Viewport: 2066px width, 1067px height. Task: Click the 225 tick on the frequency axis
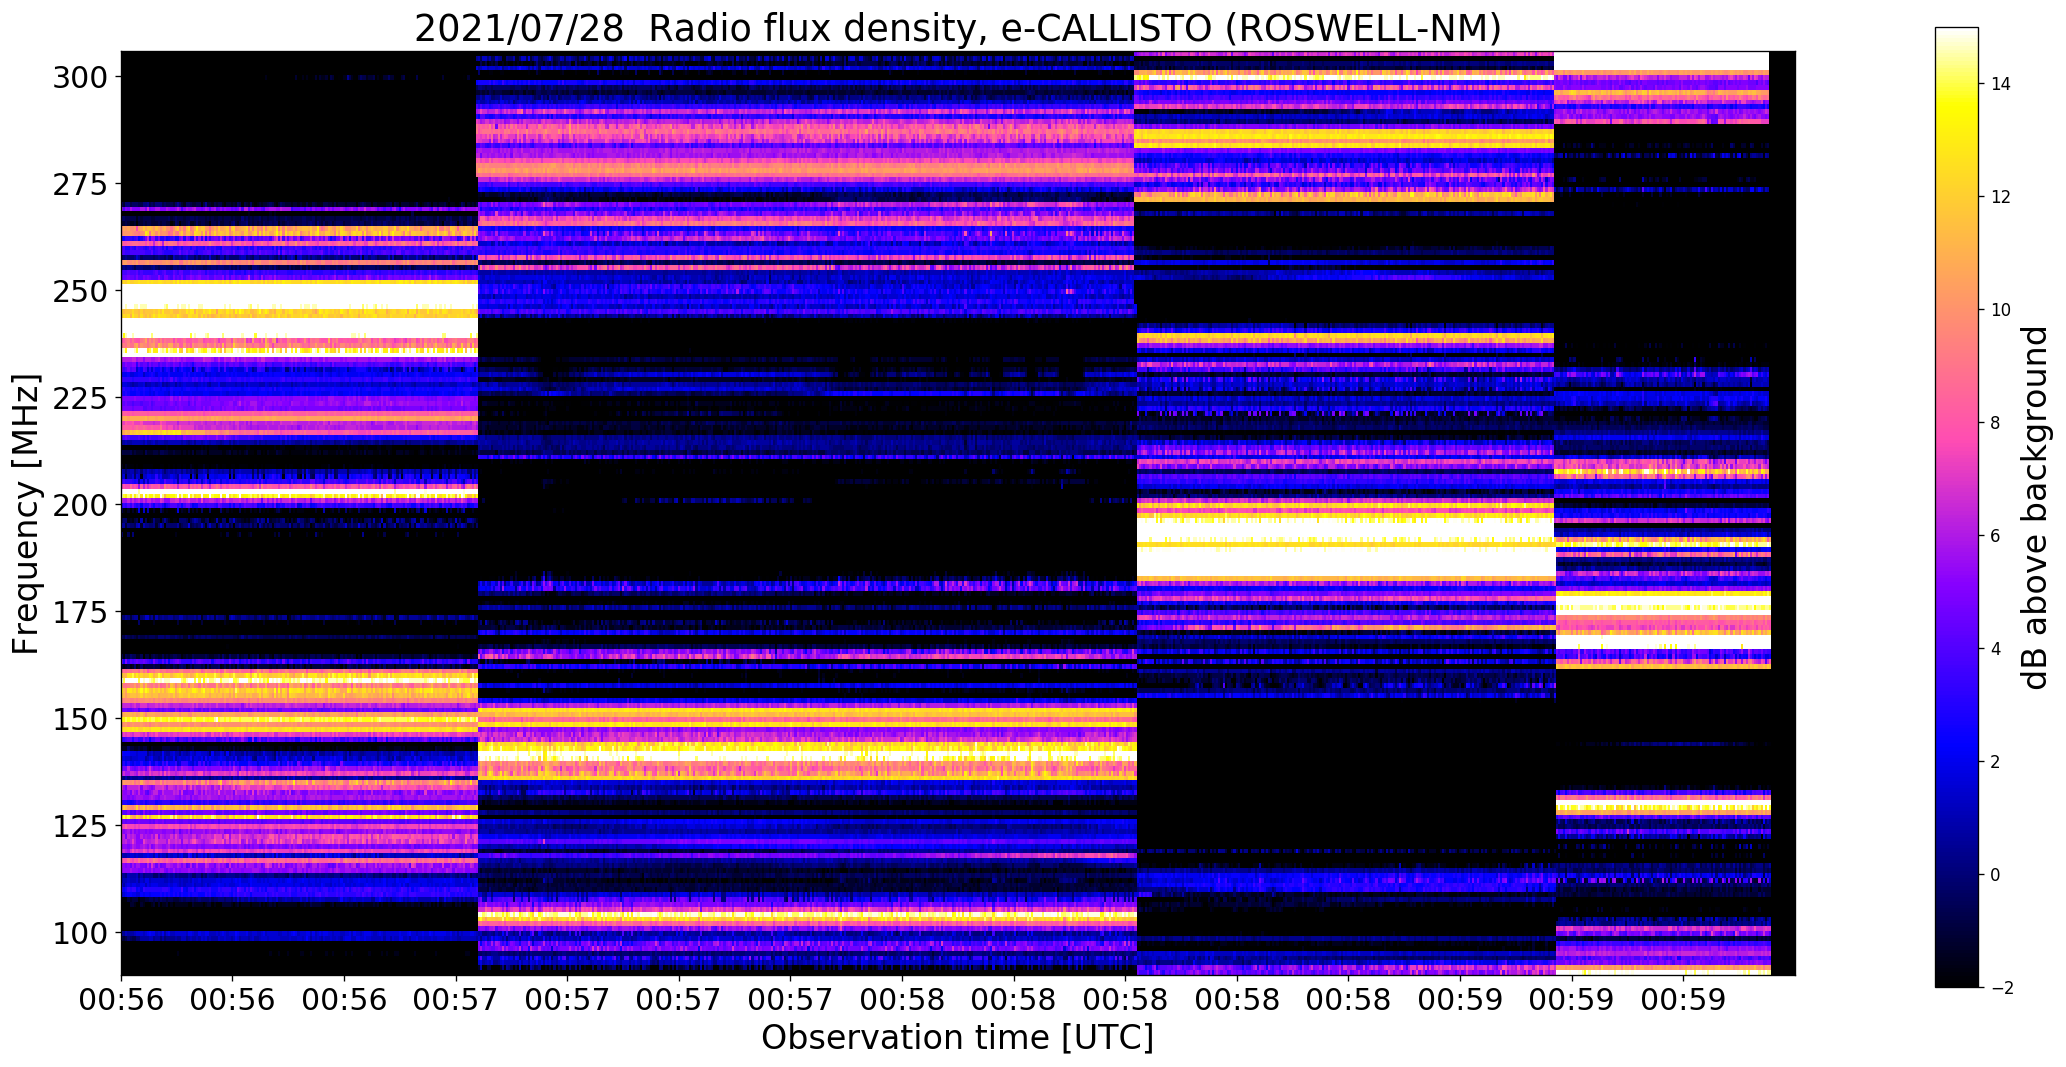point(80,398)
